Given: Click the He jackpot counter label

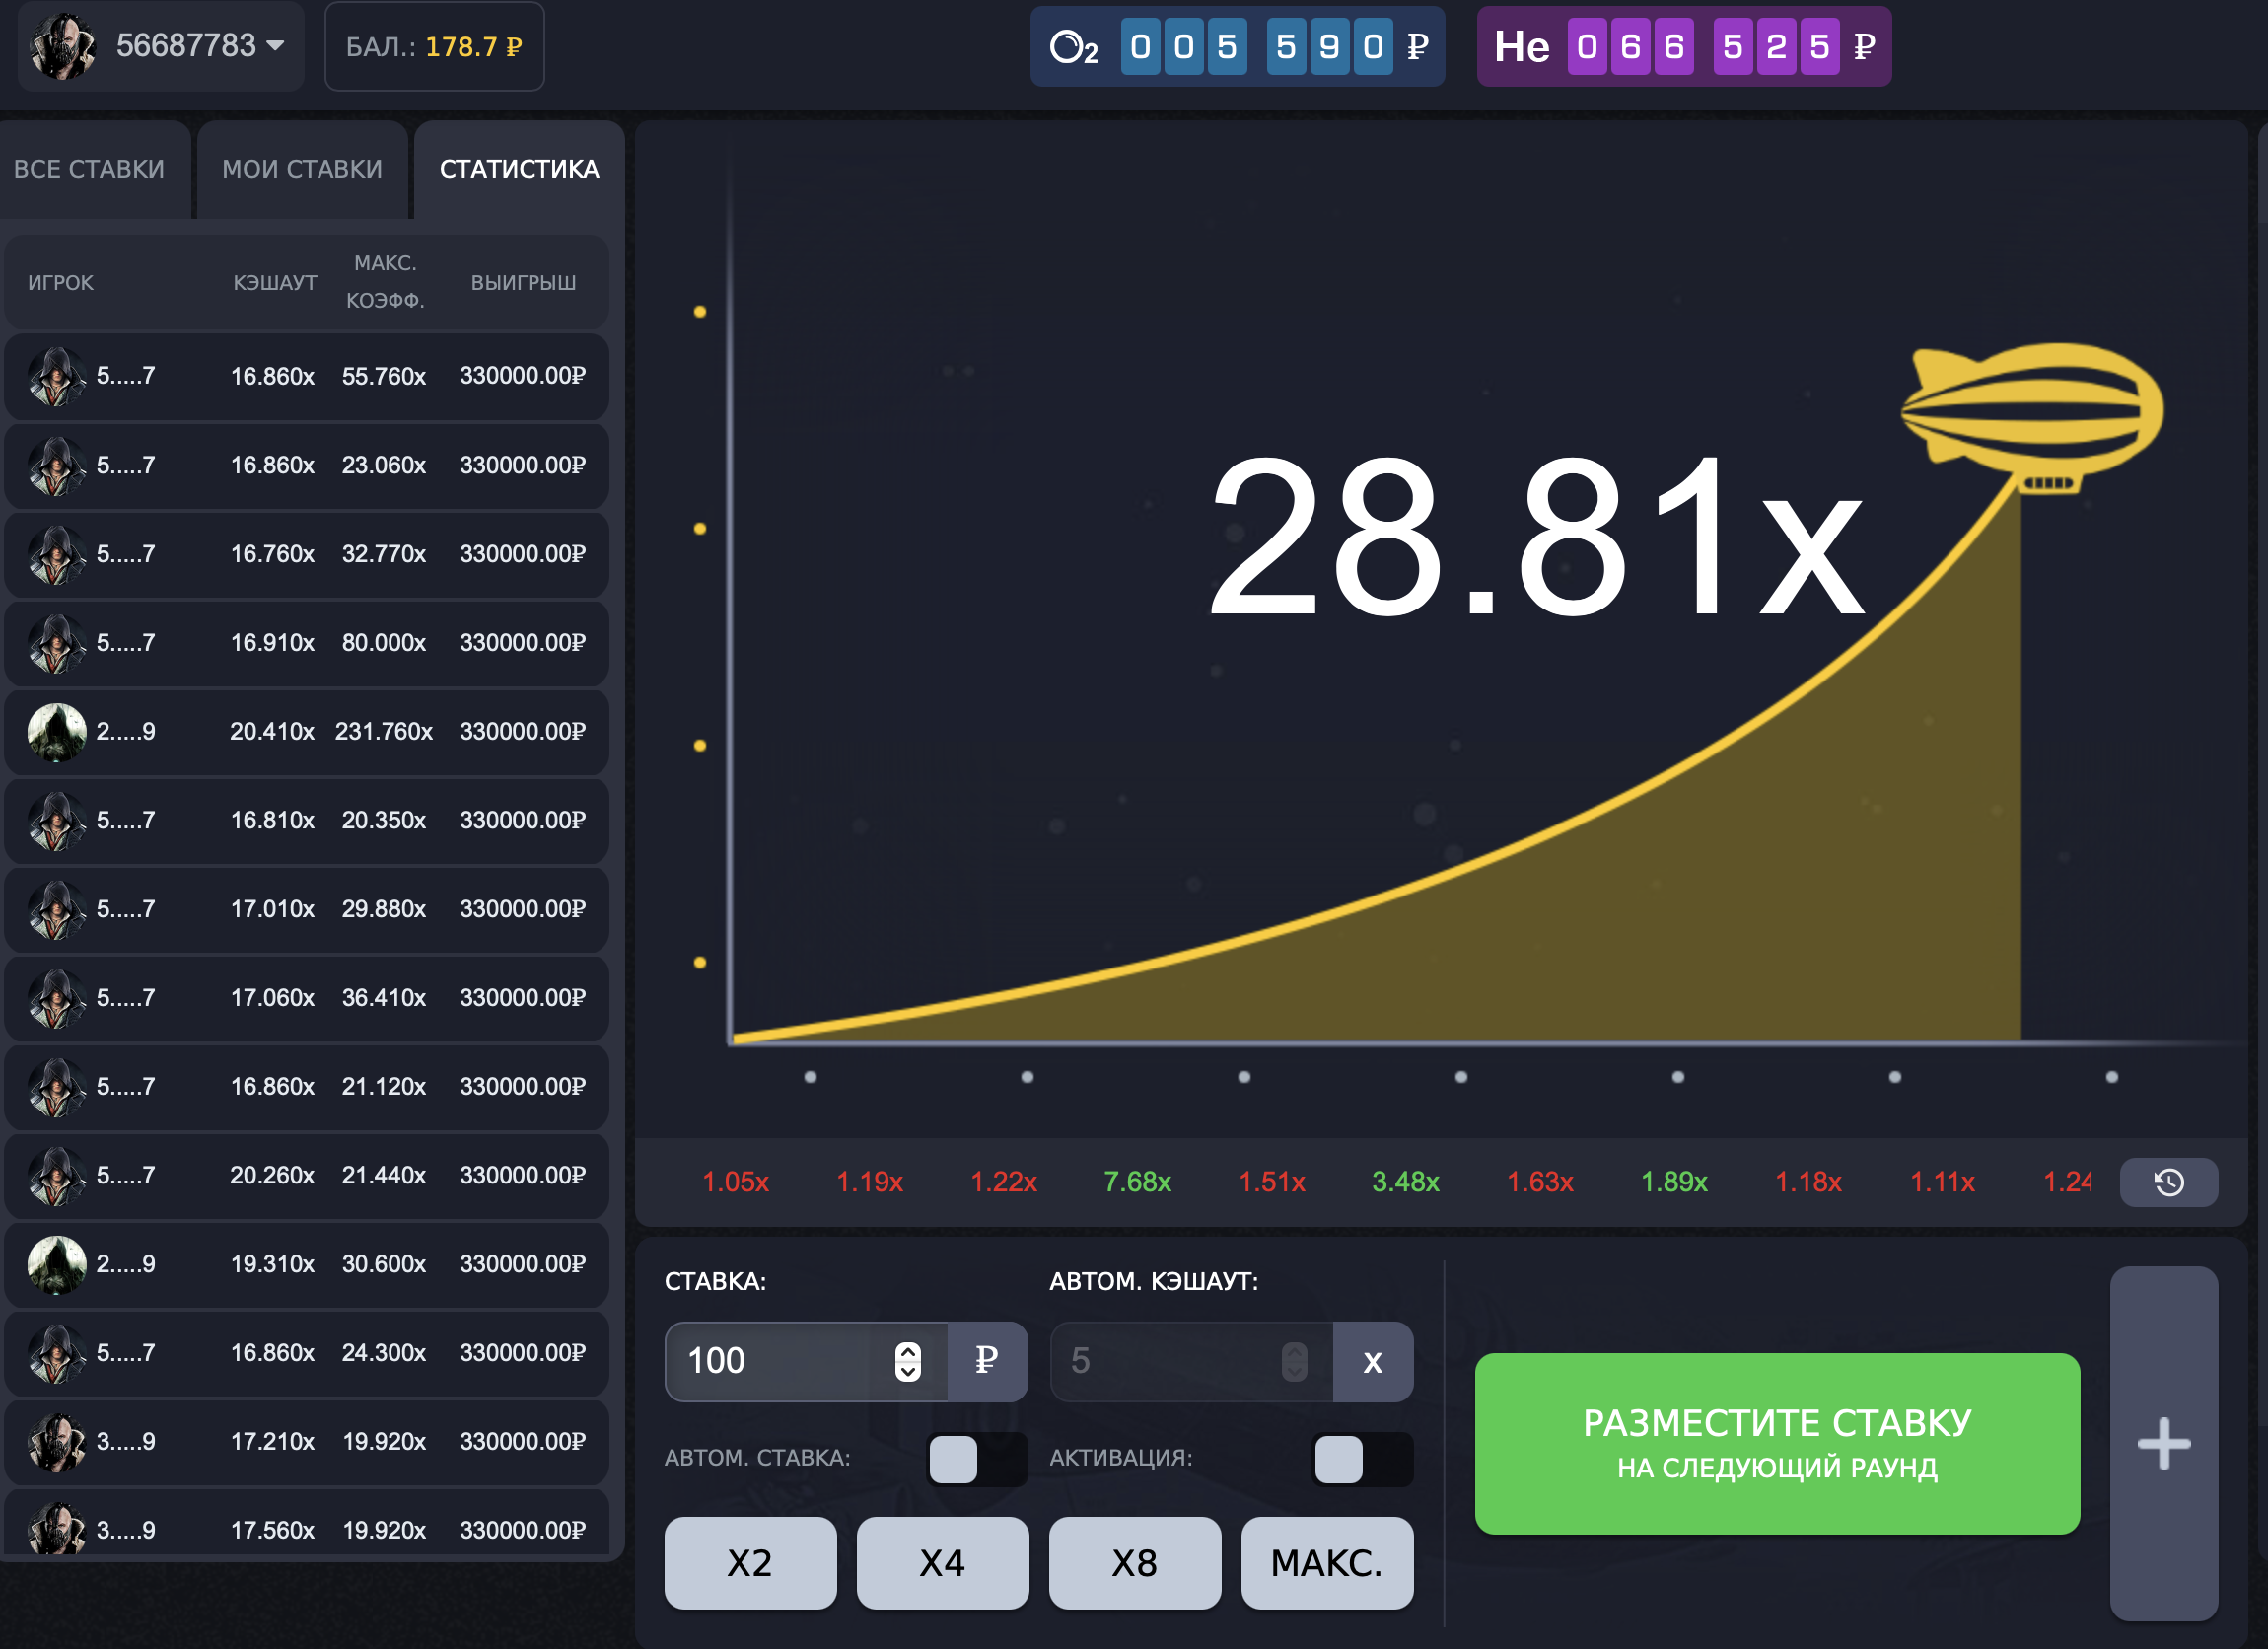Looking at the screenshot, I should click(x=1520, y=47).
